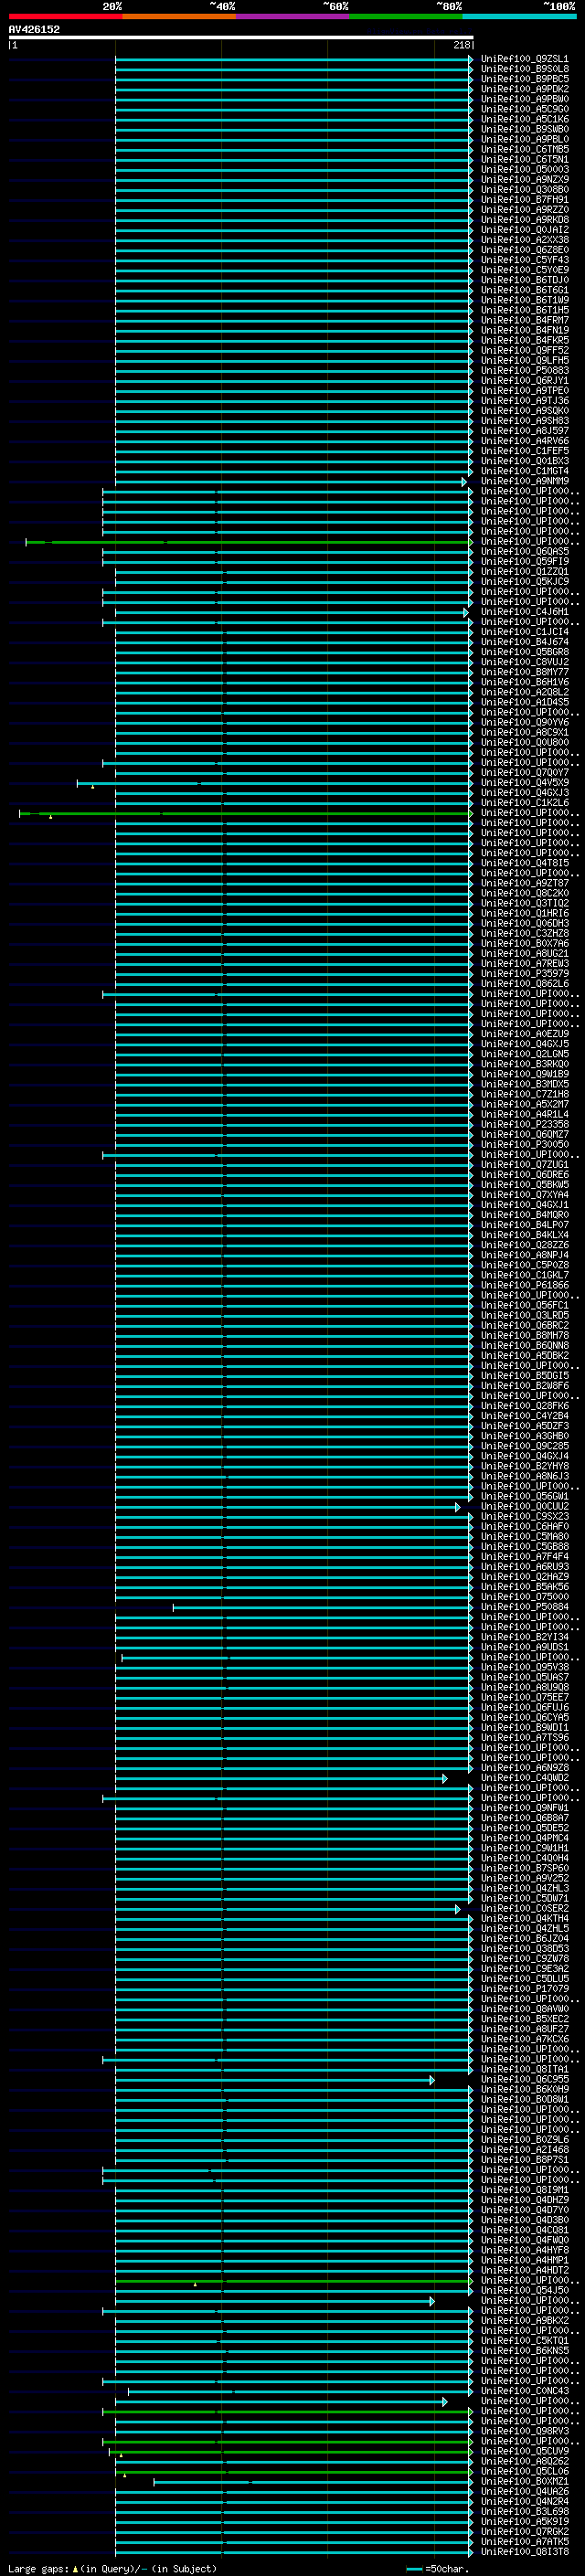
Task: Click the UniRef100_P23358 label
Action: click(x=524, y=1124)
